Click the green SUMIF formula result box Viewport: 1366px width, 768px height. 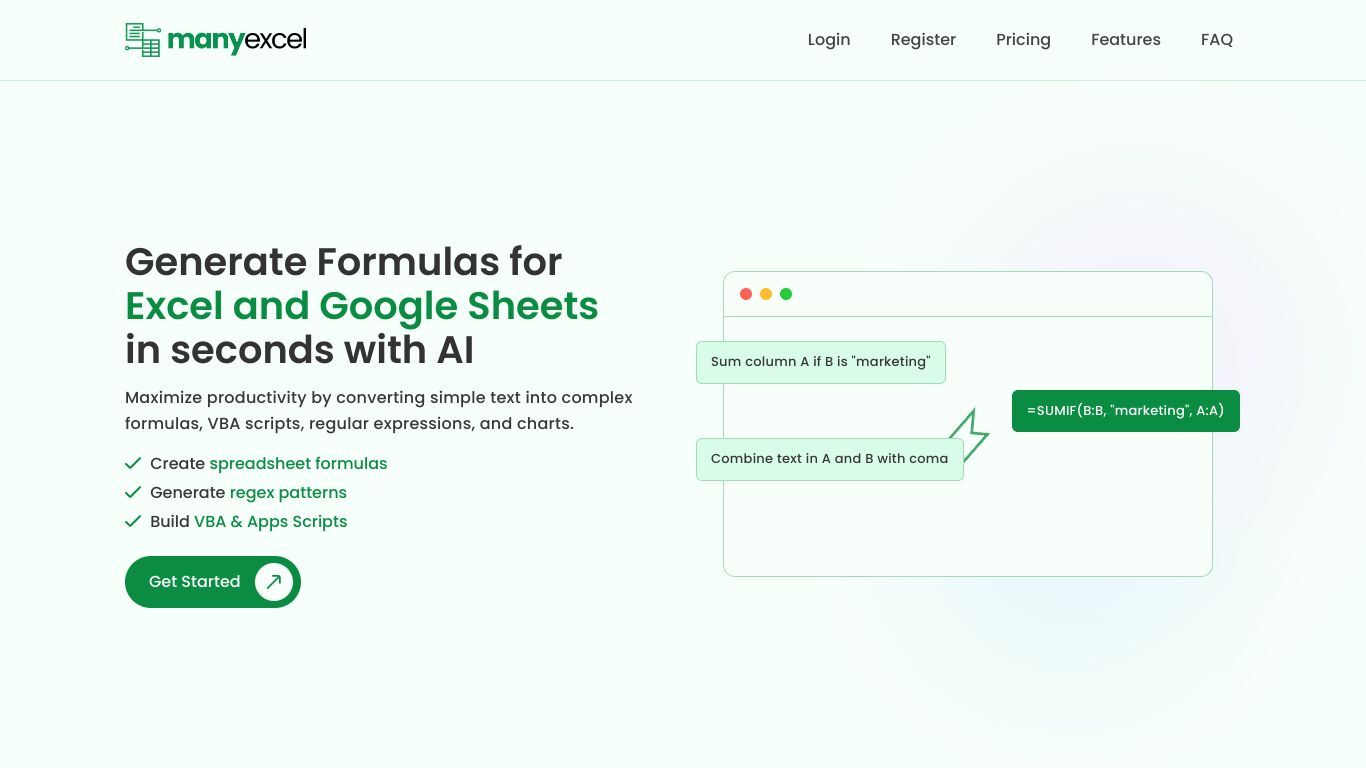(x=1126, y=411)
